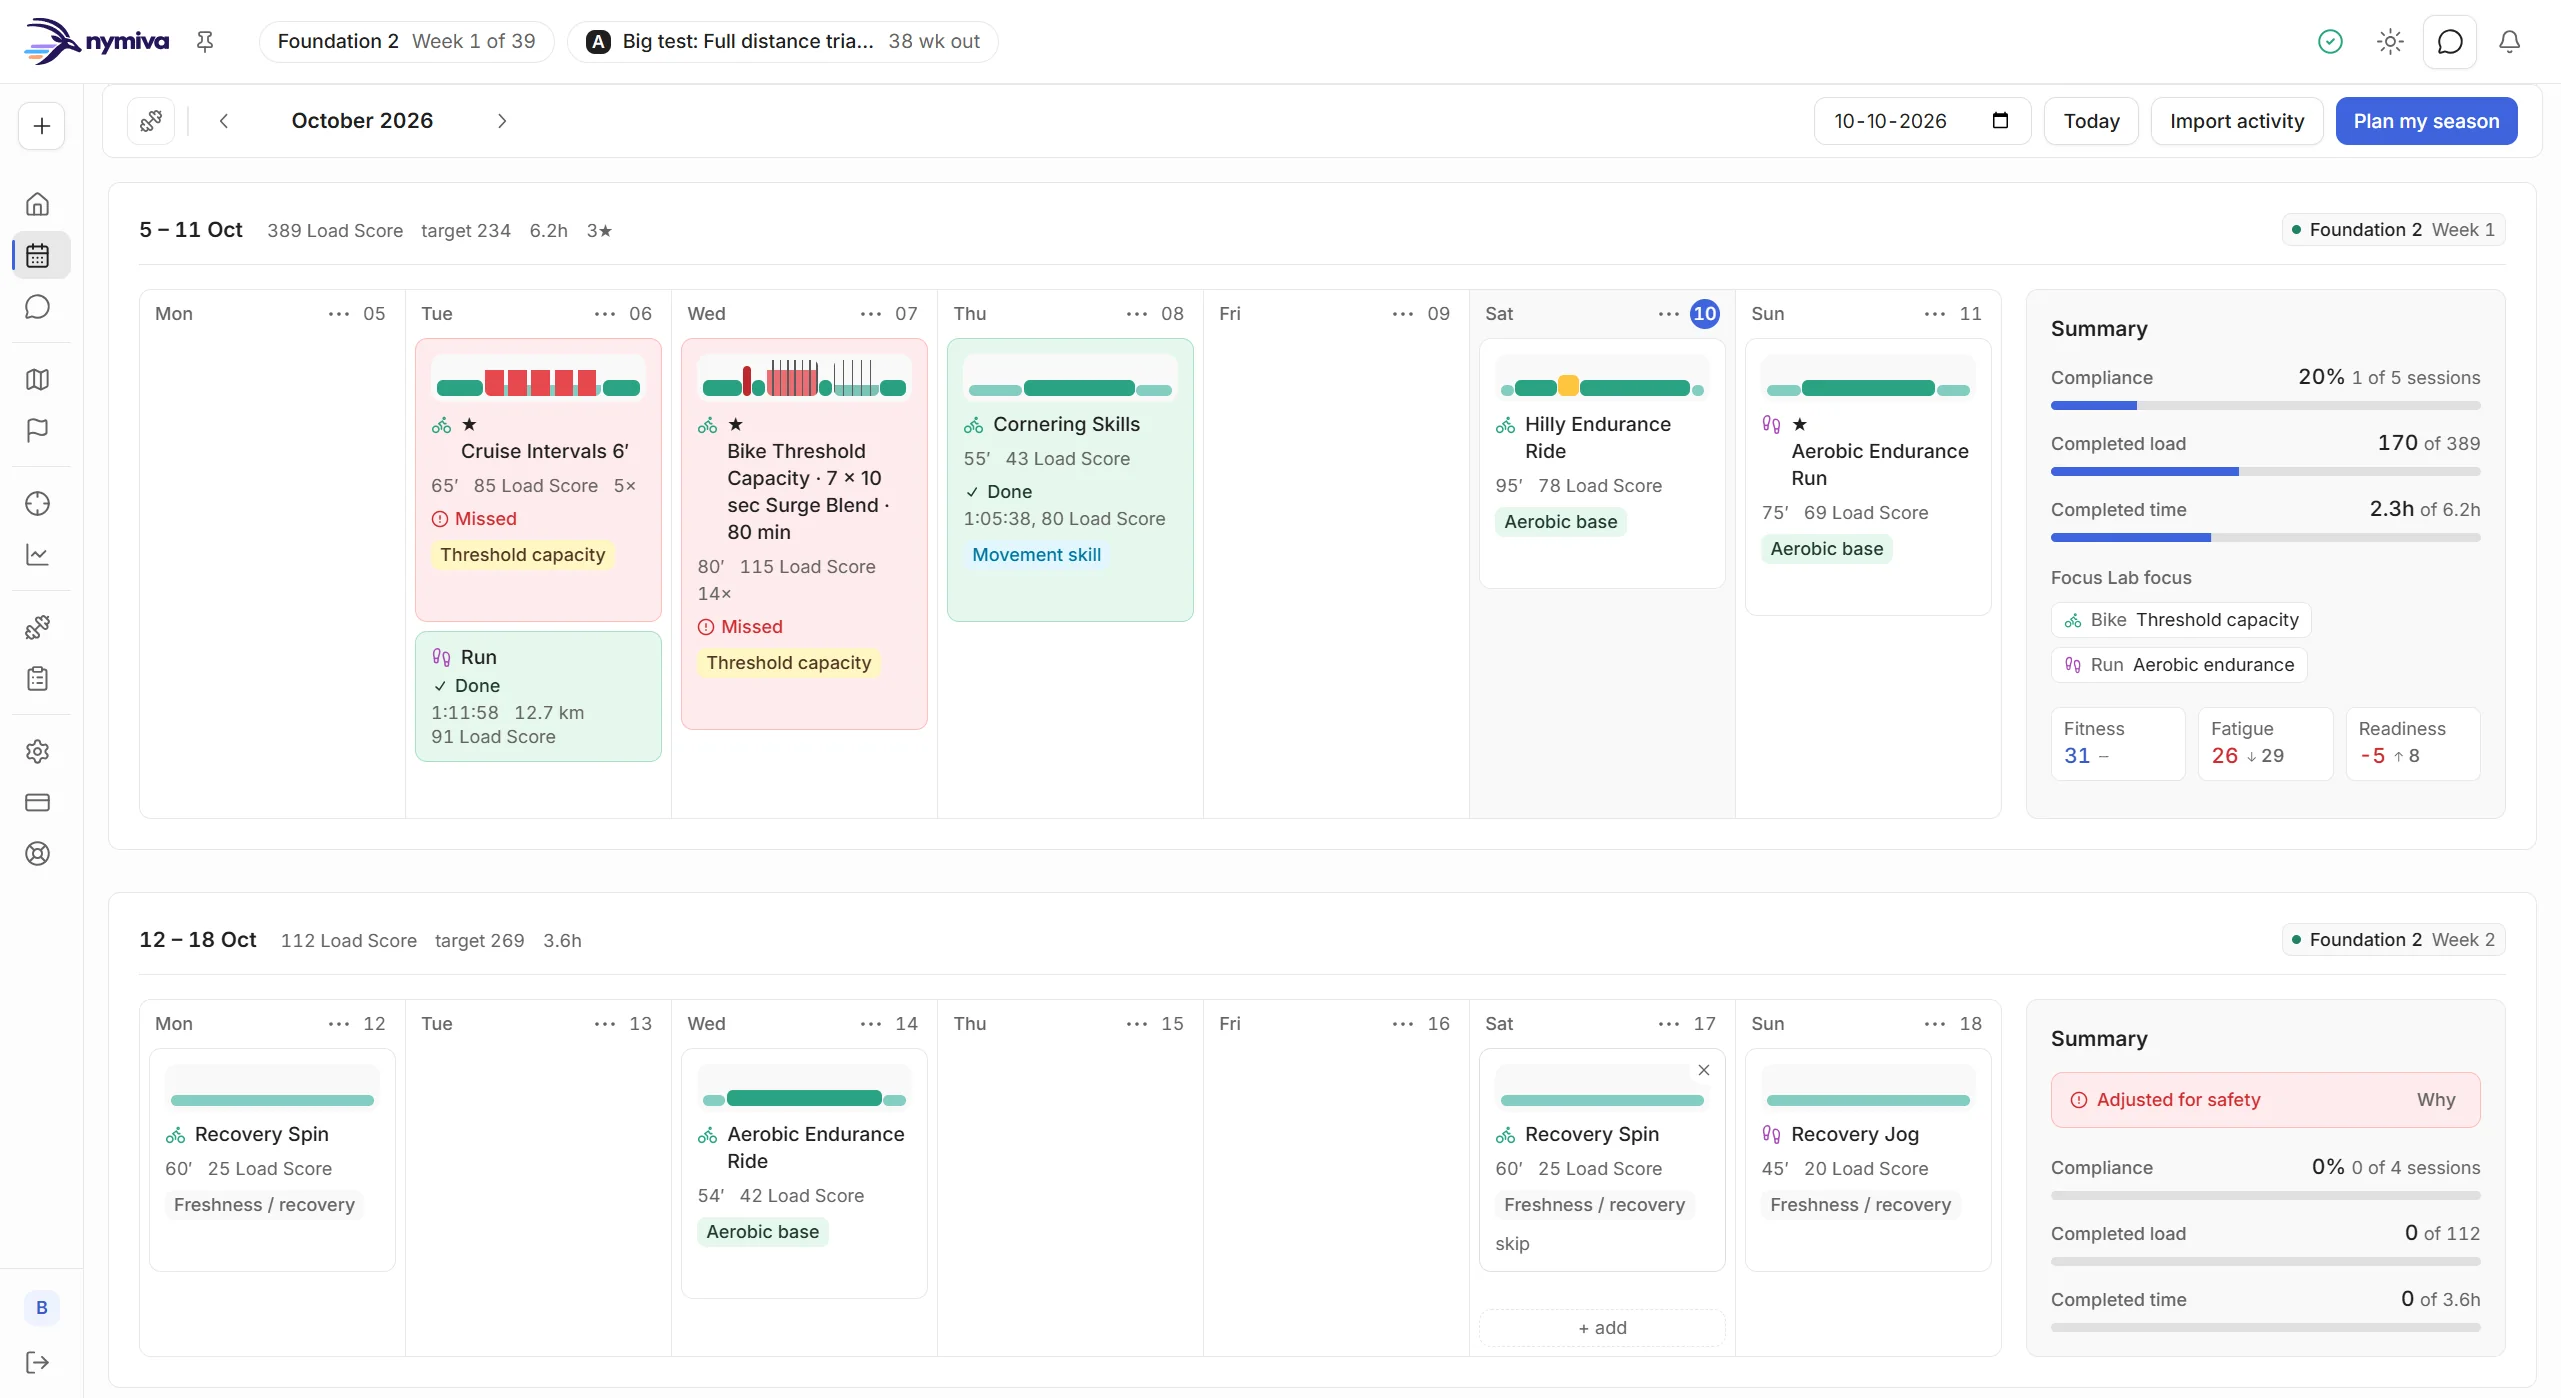Open the date picker calendar icon
2561x1398 pixels.
[x=2000, y=121]
